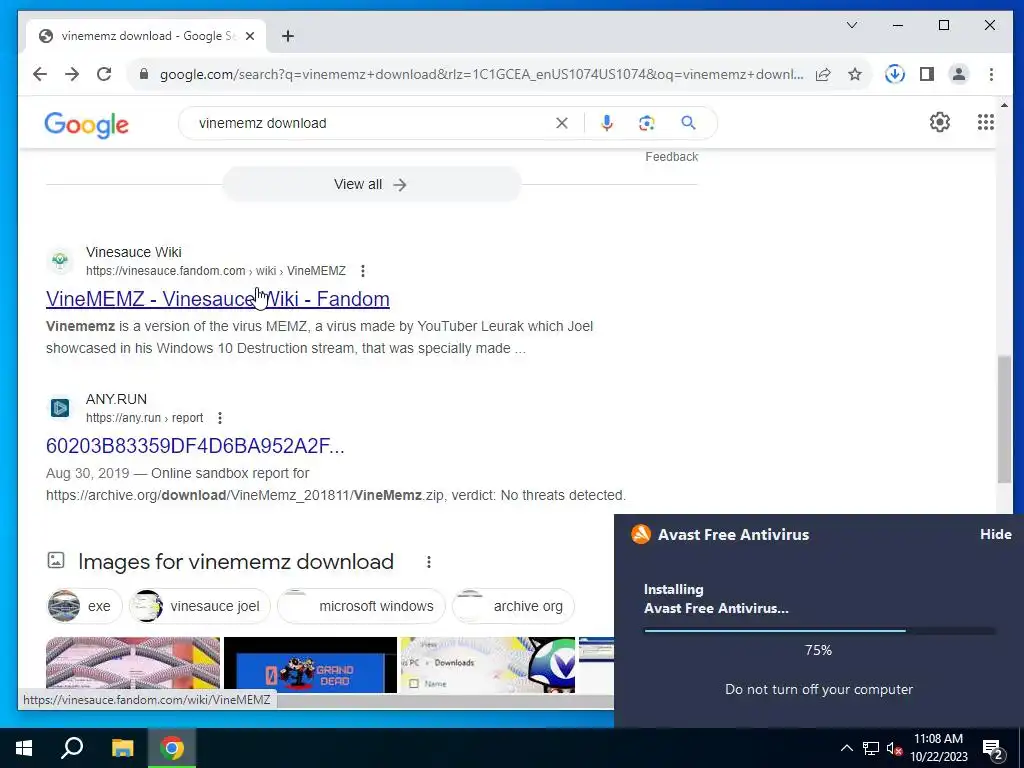Switch to Chrome in taskbar
This screenshot has width=1024, height=768.
[172, 748]
